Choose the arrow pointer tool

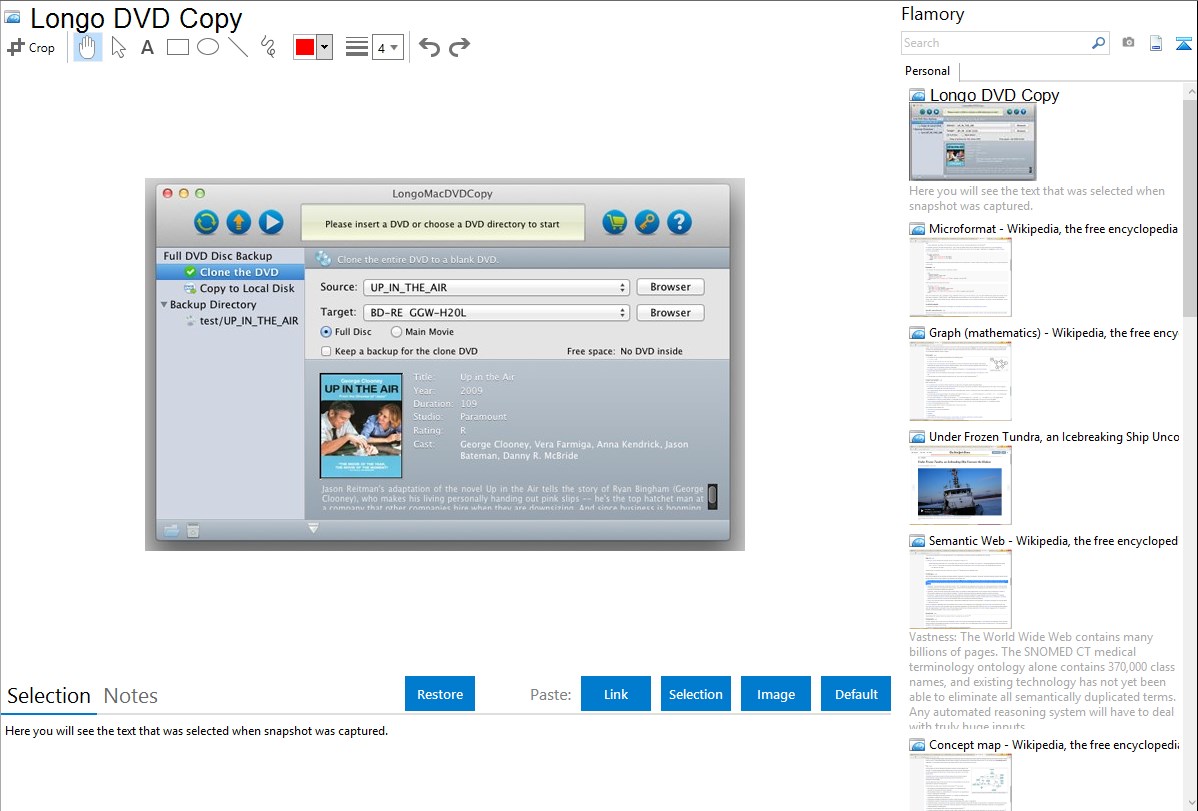(118, 47)
